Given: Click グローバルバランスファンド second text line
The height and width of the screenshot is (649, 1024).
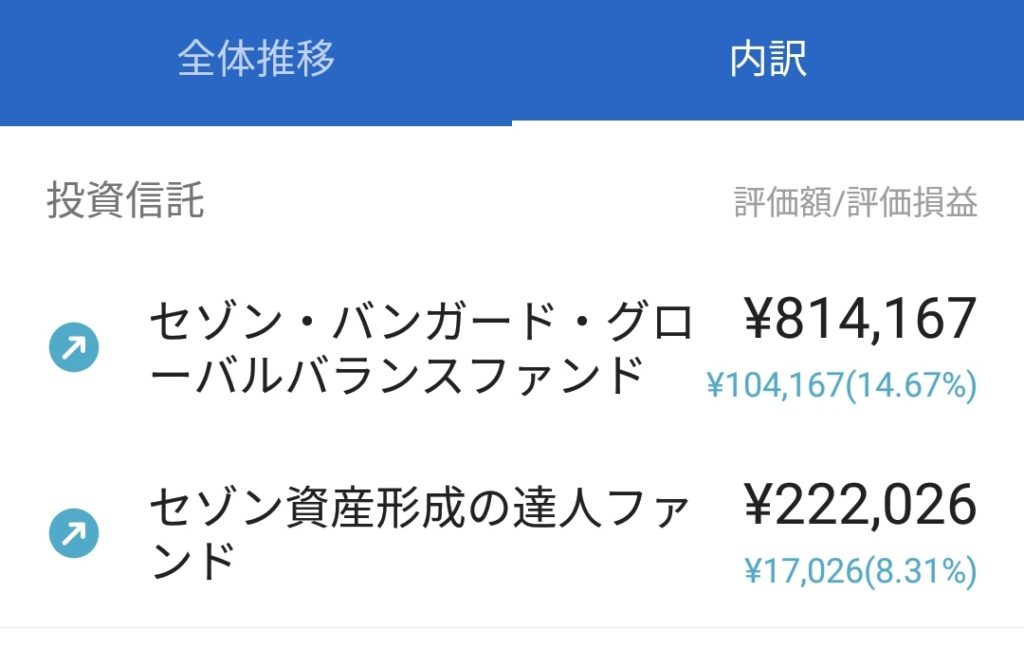Looking at the screenshot, I should (396, 376).
